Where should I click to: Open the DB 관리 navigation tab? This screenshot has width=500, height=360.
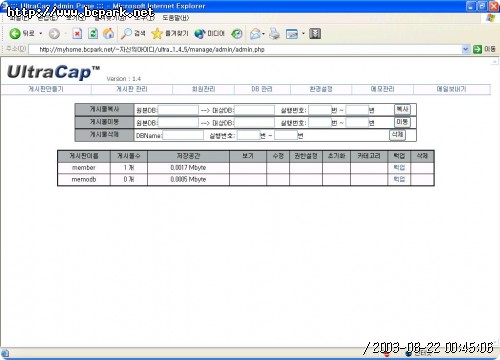(x=262, y=89)
